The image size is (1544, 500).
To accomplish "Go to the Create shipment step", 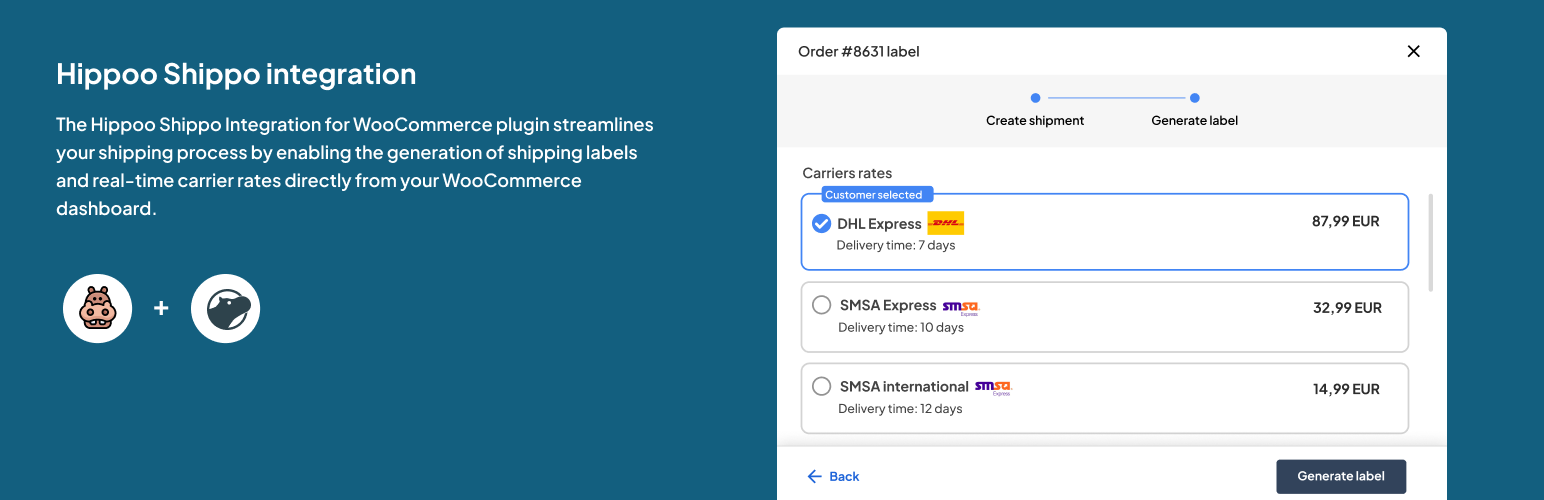I will pyautogui.click(x=1035, y=98).
